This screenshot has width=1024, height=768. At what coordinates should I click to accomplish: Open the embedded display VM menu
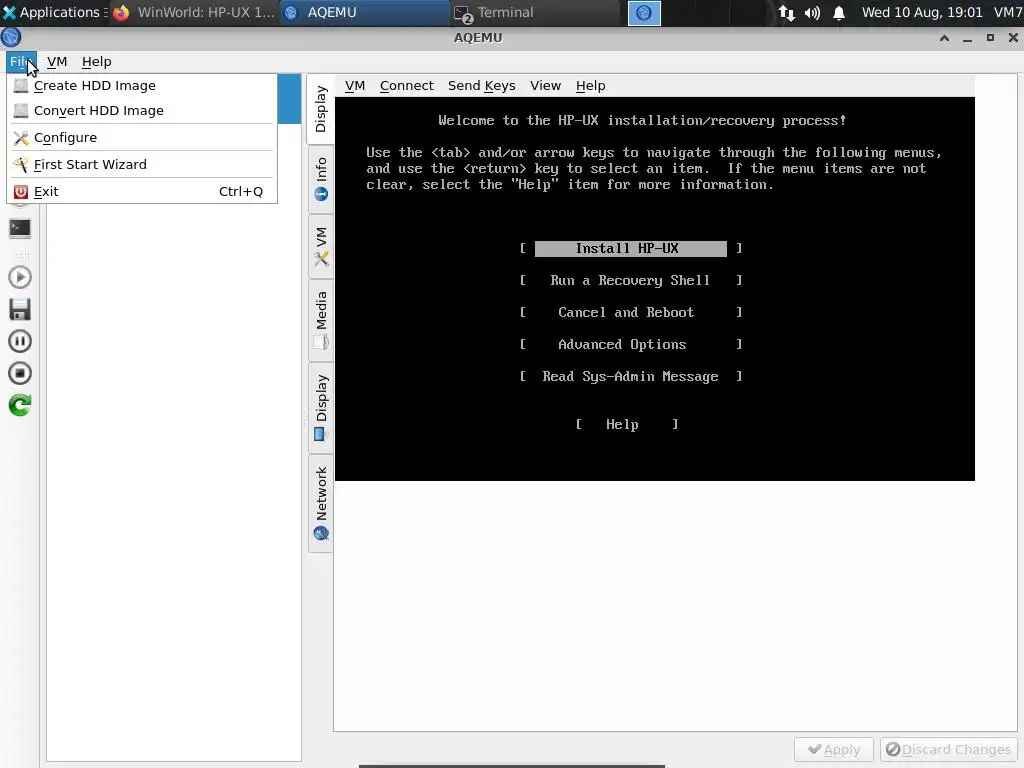[355, 86]
